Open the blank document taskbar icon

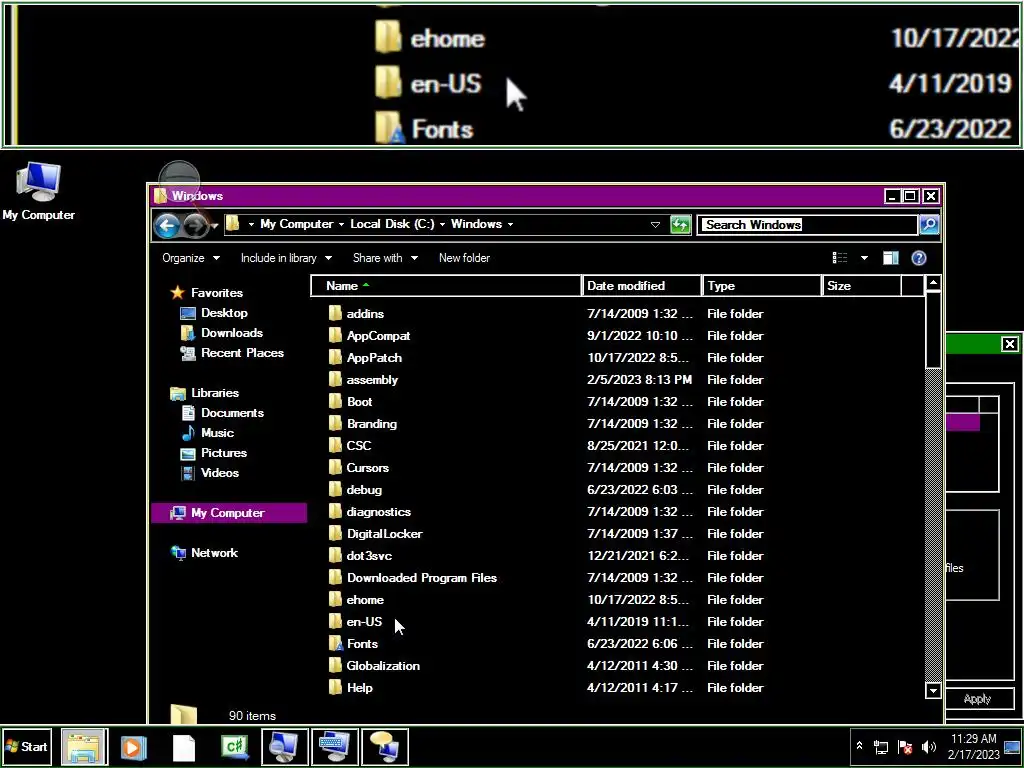(x=184, y=748)
